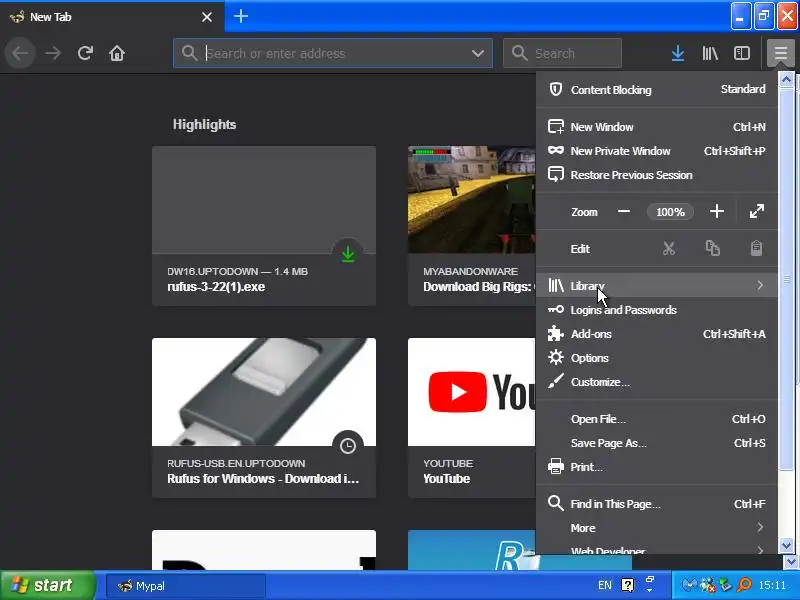Image resolution: width=800 pixels, height=600 pixels.
Task: Open the Windows Start menu
Action: [47, 585]
